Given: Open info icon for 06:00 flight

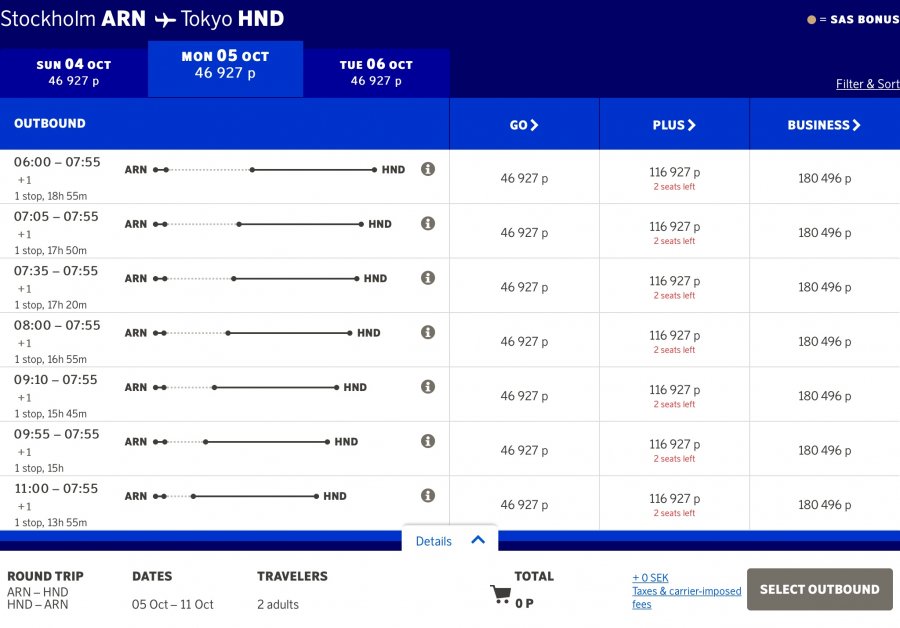Looking at the screenshot, I should 428,169.
